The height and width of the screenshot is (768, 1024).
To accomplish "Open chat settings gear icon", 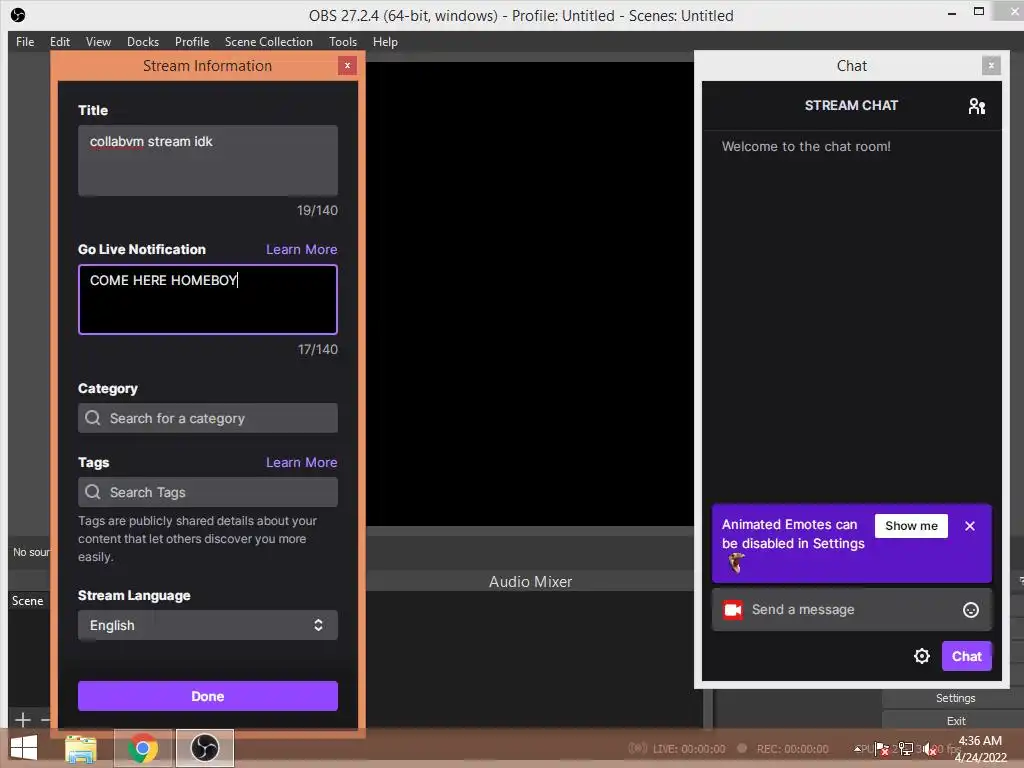I will 921,656.
